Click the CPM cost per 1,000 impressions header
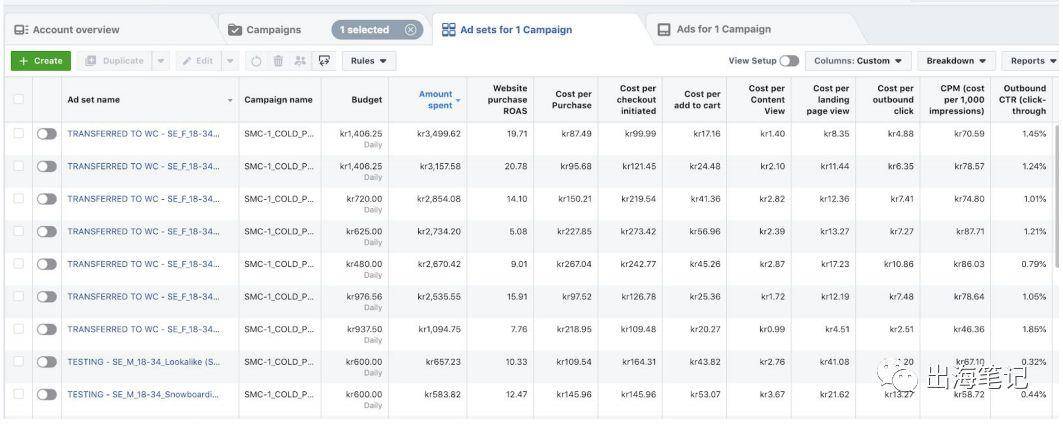Viewport: 1063px width, 424px height. coord(956,100)
